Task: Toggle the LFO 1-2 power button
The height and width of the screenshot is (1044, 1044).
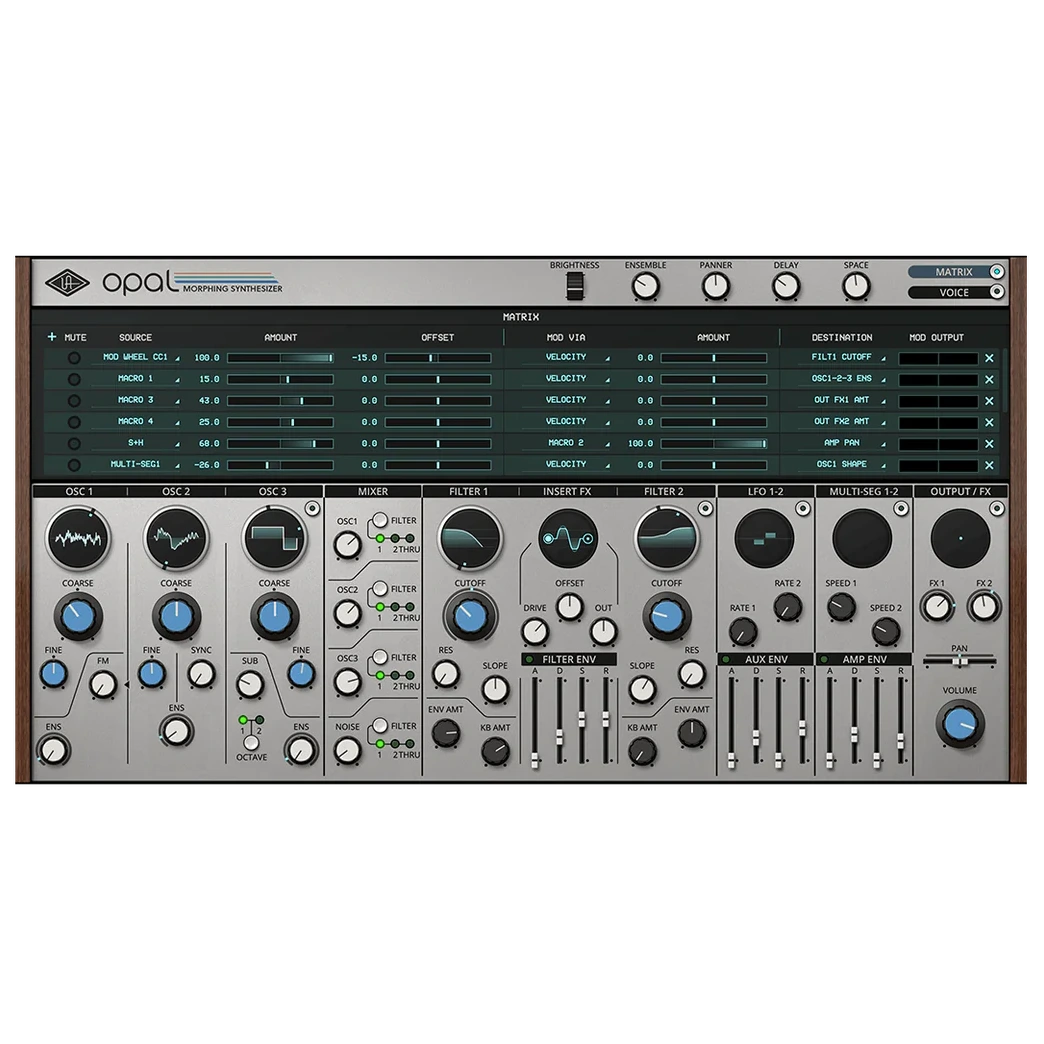Action: pos(803,509)
